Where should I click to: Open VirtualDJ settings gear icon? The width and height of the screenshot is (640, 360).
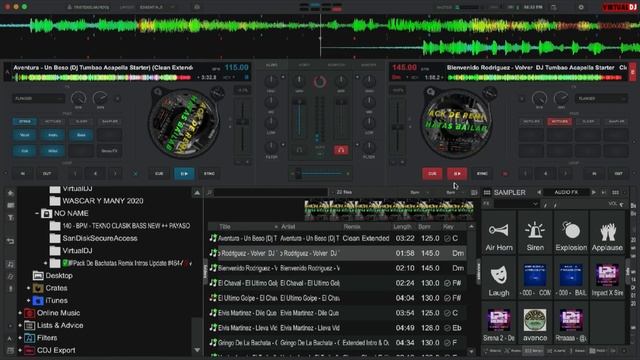(x=581, y=7)
